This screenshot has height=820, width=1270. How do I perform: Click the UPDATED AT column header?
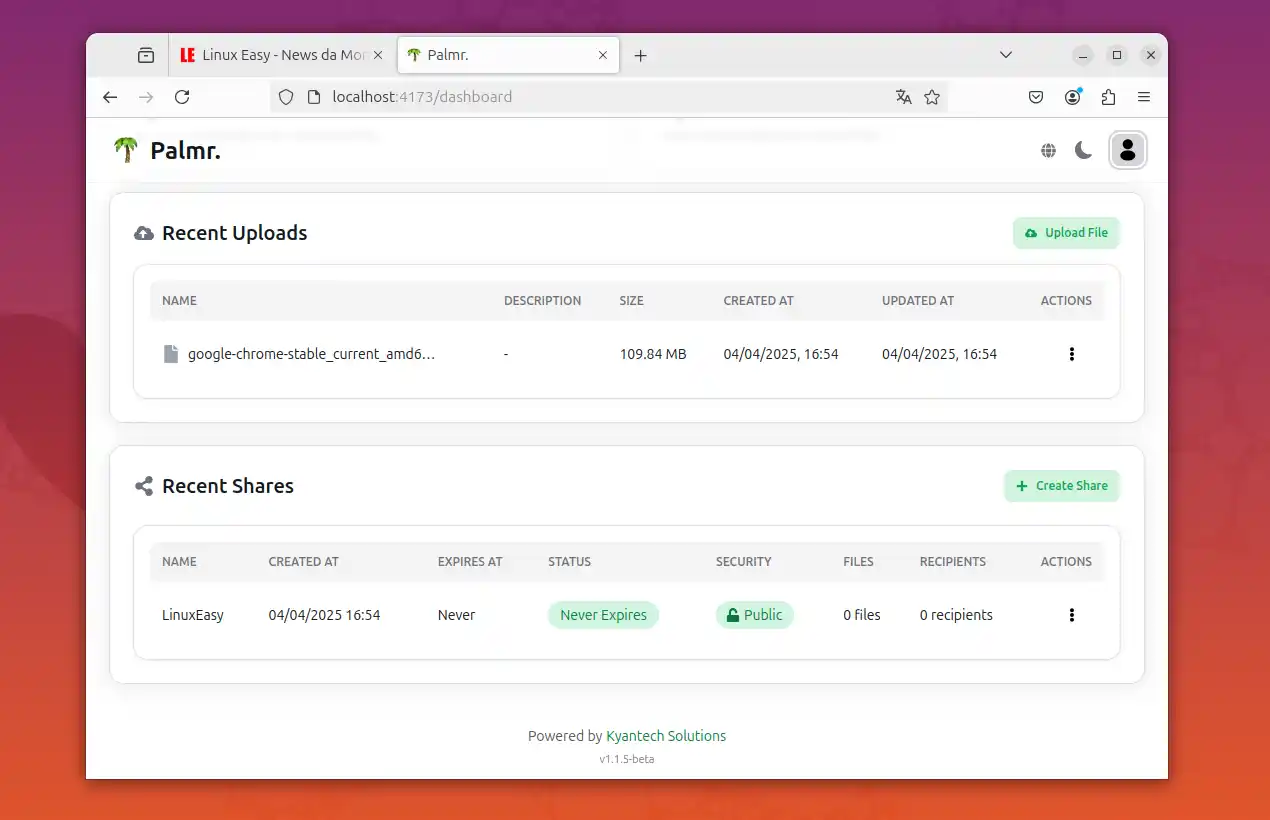(918, 300)
